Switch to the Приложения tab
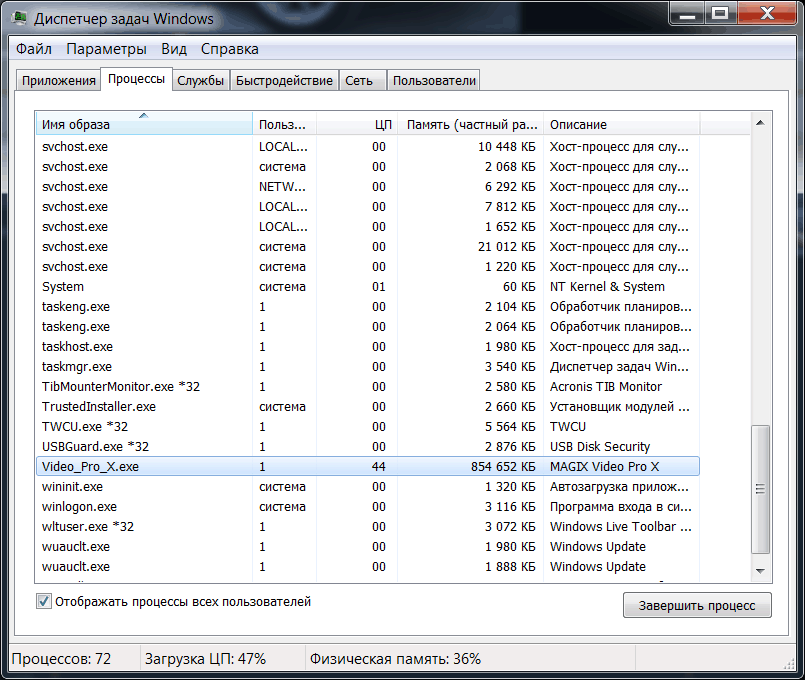 (x=59, y=81)
